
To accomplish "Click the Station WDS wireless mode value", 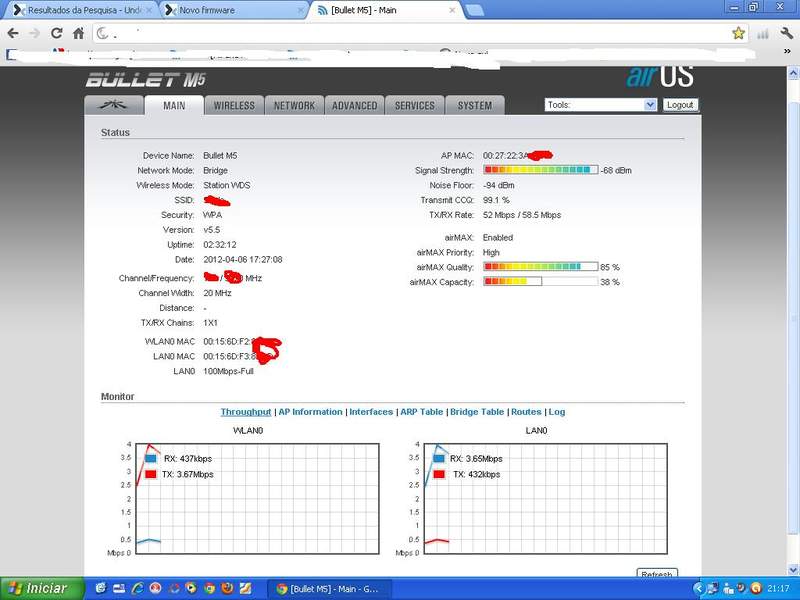I will [x=227, y=185].
